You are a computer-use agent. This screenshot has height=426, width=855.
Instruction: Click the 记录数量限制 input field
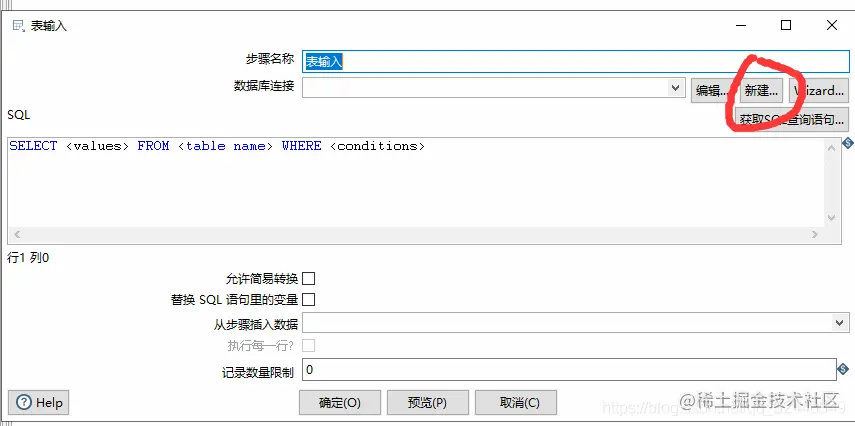tap(569, 370)
